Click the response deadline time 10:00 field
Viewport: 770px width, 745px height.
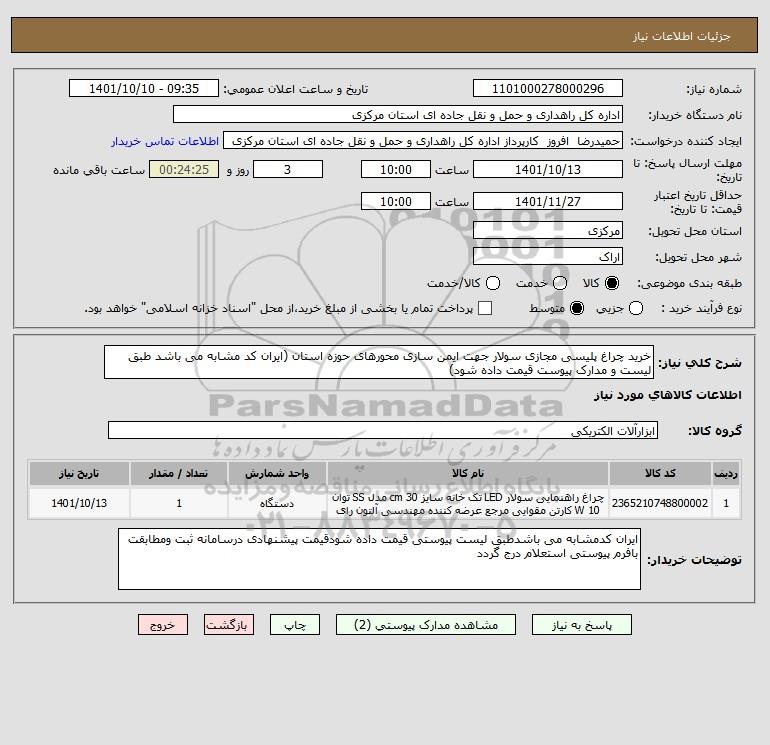tap(396, 169)
